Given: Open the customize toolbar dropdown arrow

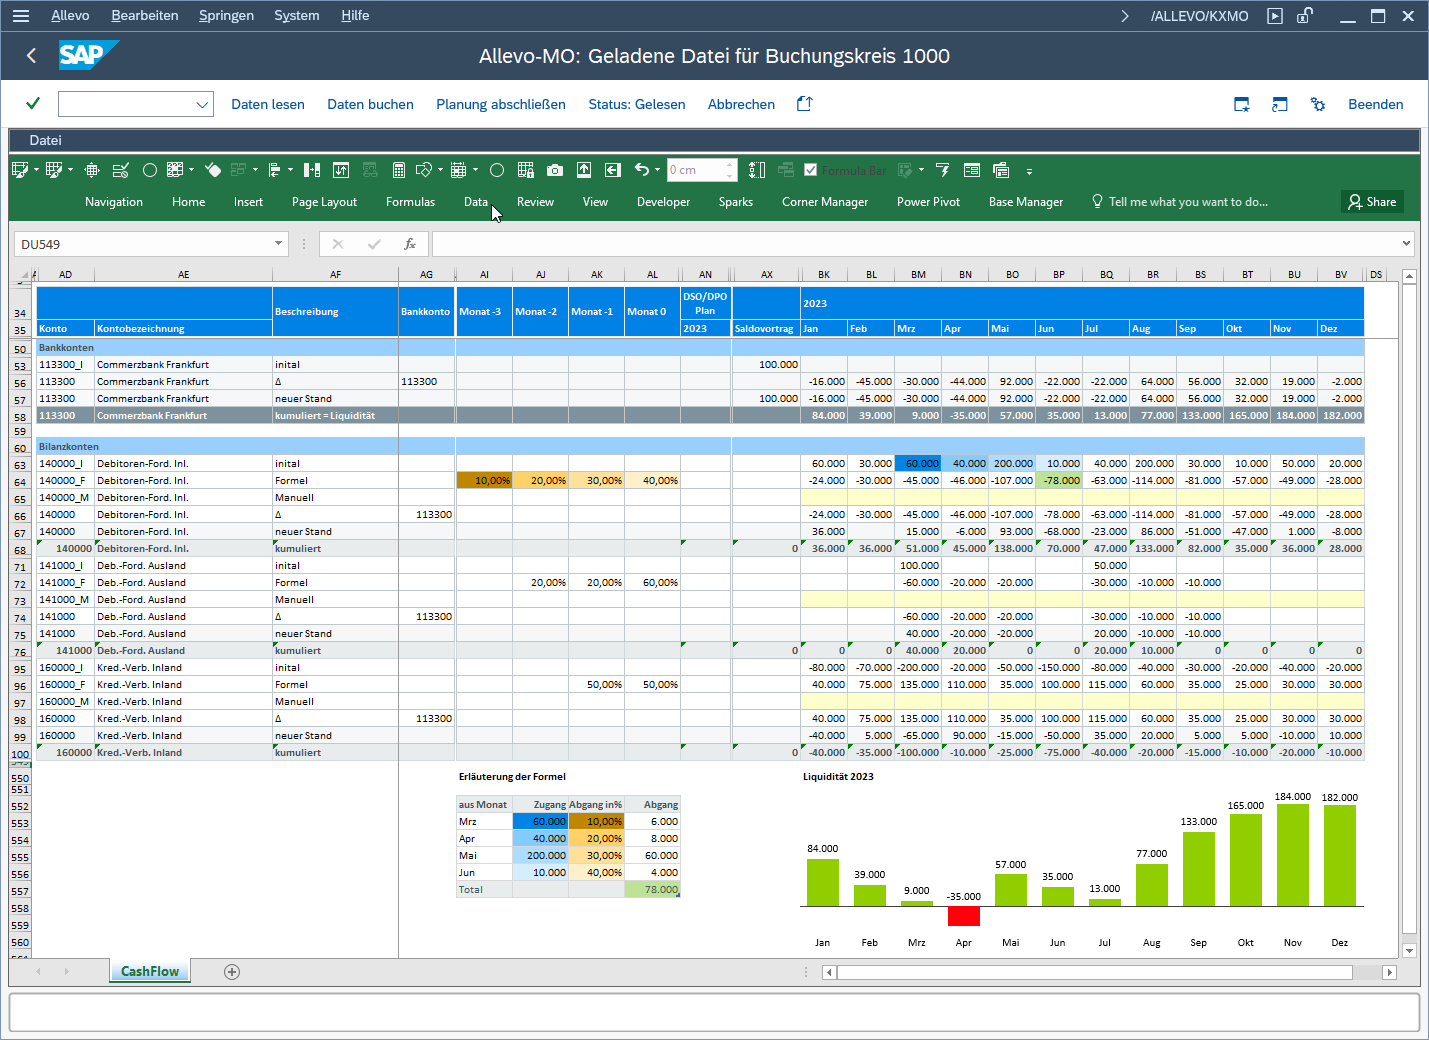Looking at the screenshot, I should (x=1029, y=171).
